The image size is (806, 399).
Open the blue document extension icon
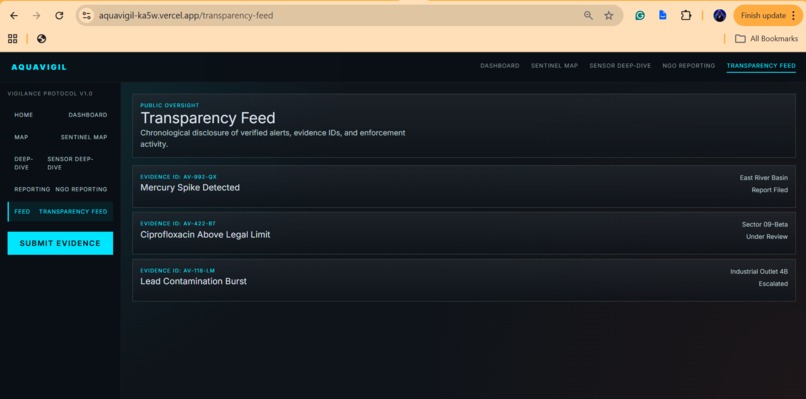click(x=663, y=15)
